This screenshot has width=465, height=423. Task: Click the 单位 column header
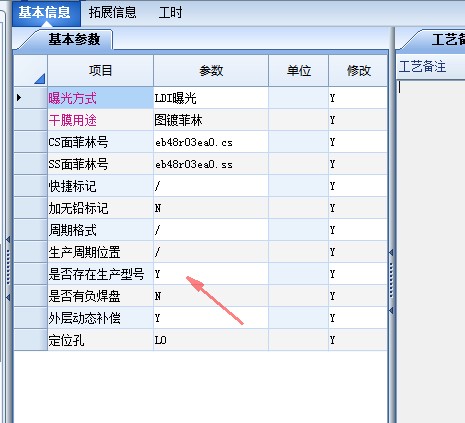click(298, 71)
